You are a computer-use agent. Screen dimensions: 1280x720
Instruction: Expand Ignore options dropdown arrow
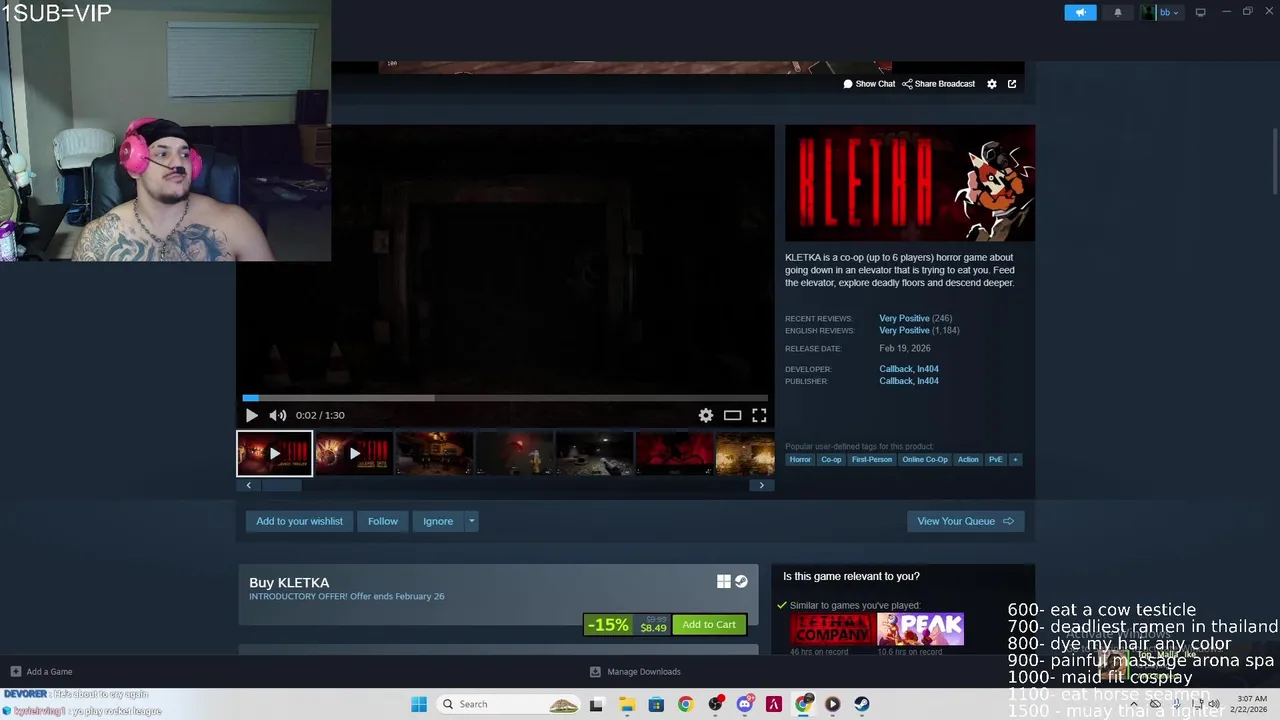pyautogui.click(x=471, y=521)
